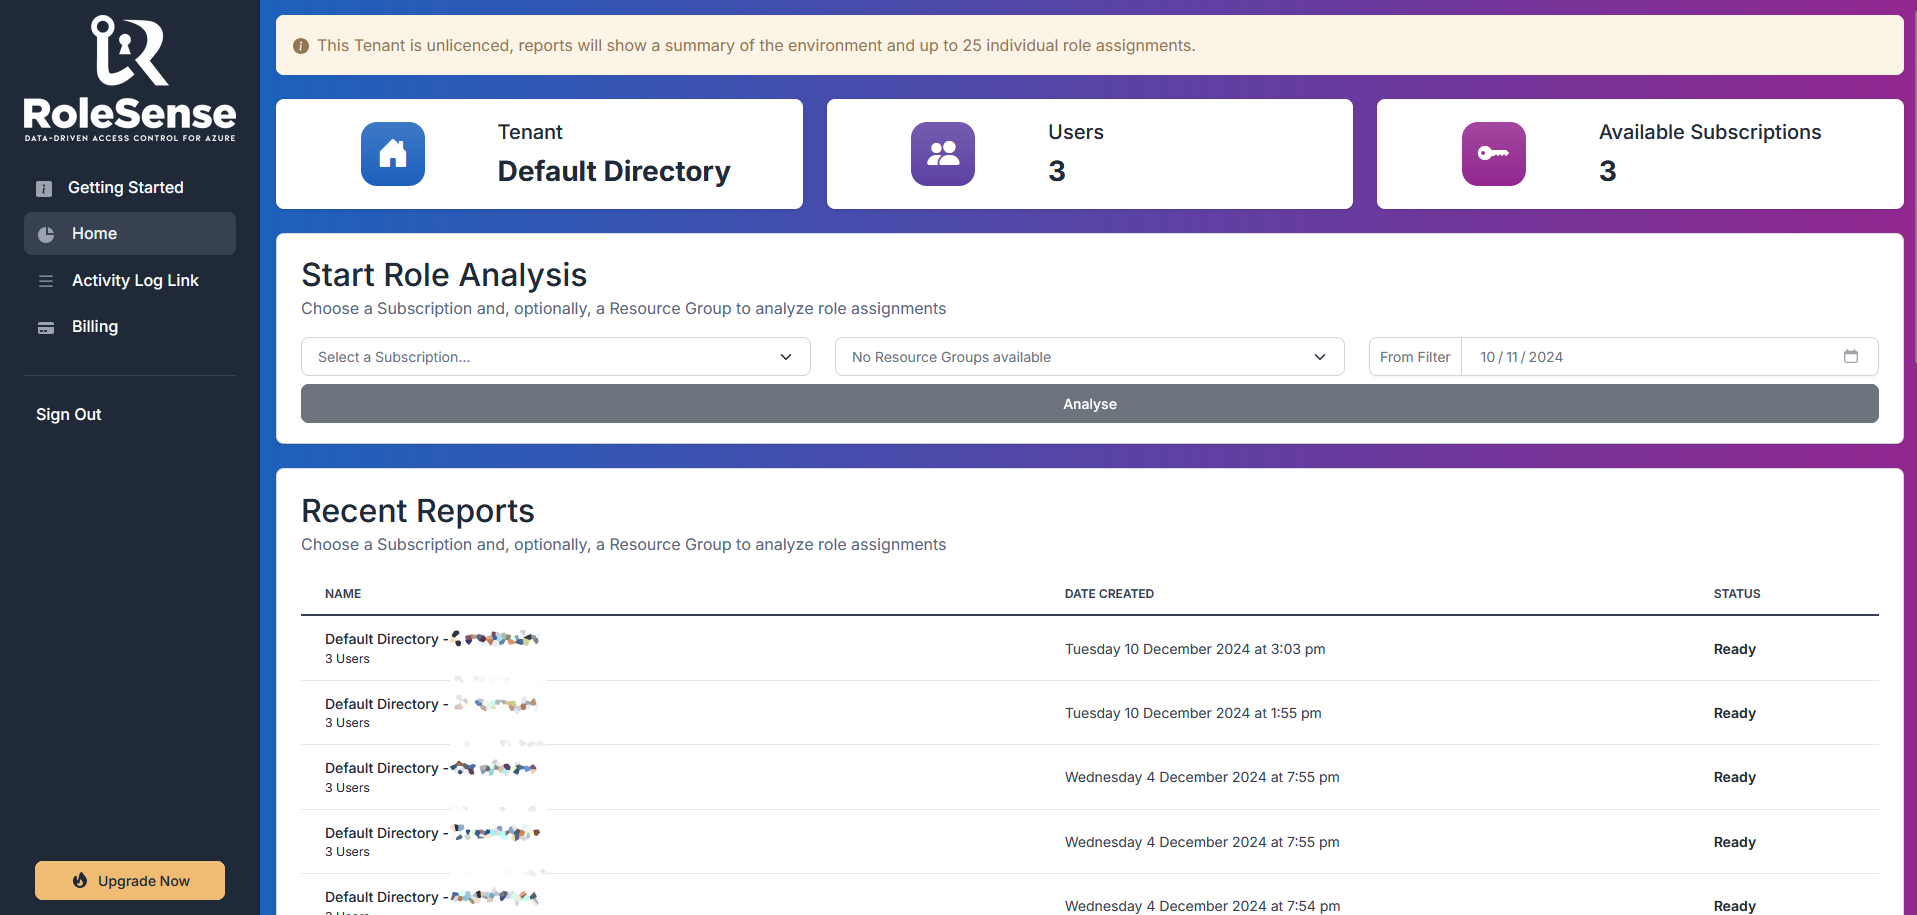Click the Start Role Analysis heading

[x=444, y=275]
